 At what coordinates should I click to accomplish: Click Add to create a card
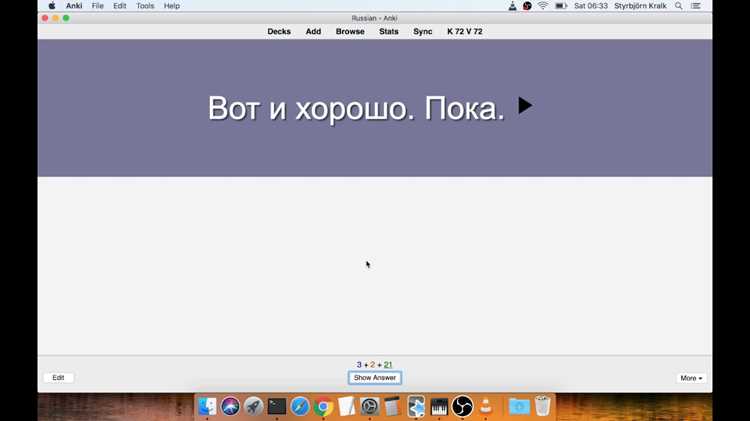point(313,31)
